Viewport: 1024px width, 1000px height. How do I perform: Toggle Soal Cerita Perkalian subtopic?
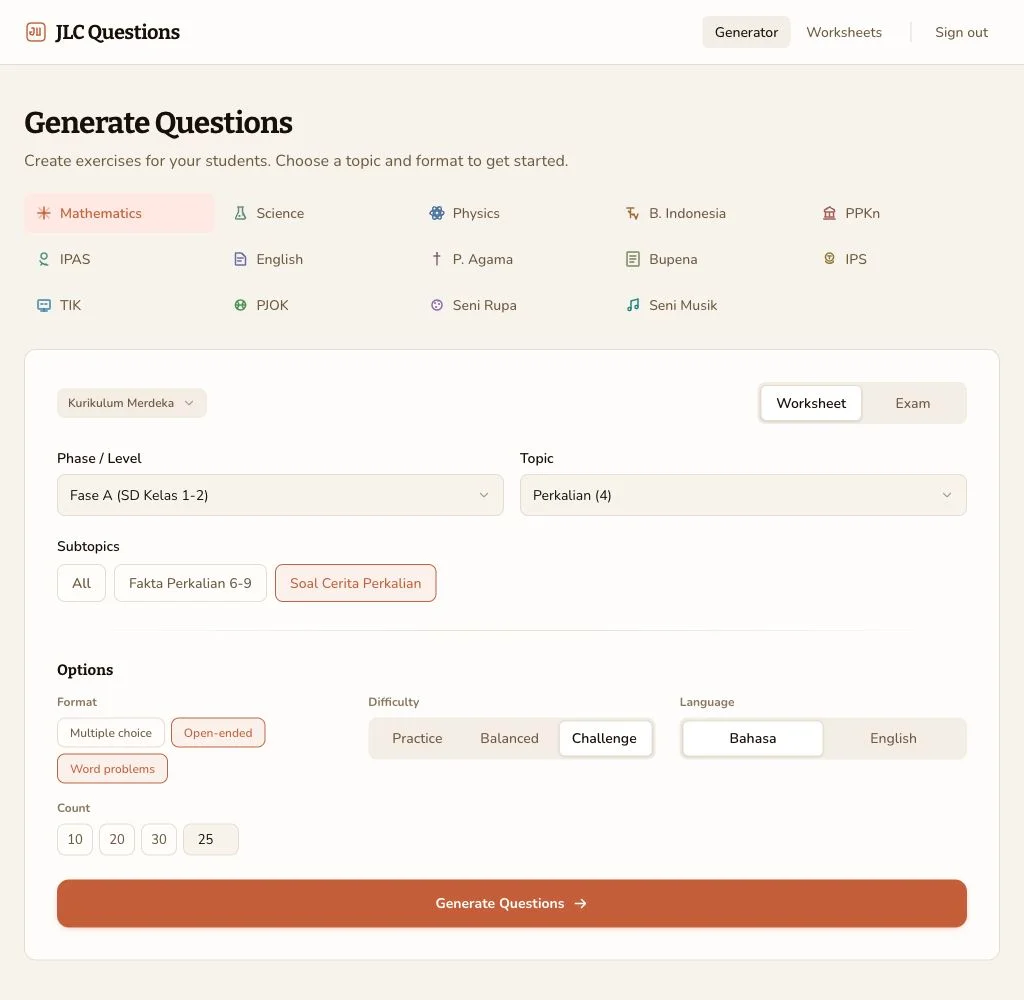click(x=356, y=583)
